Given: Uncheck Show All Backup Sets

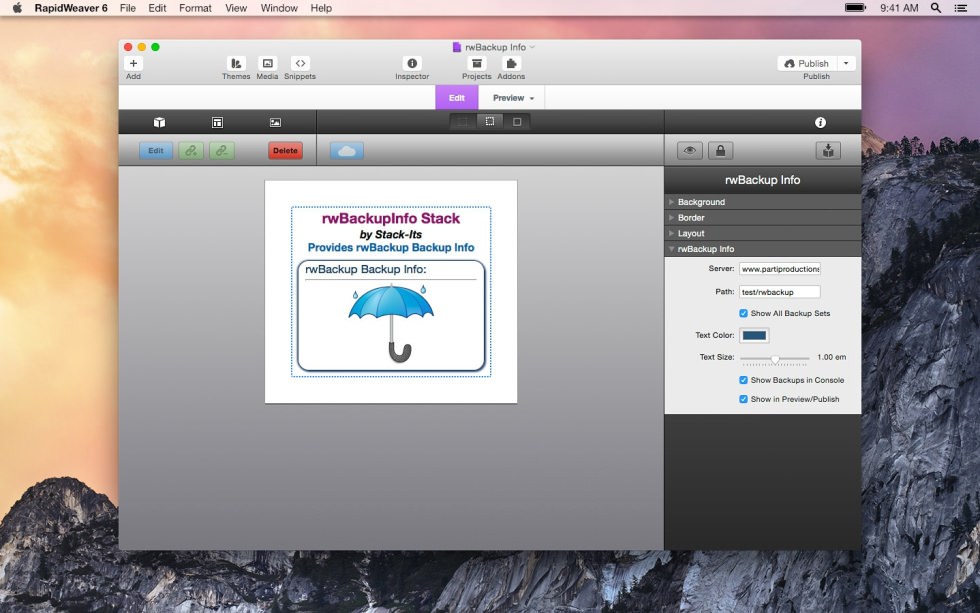Looking at the screenshot, I should click(x=743, y=313).
